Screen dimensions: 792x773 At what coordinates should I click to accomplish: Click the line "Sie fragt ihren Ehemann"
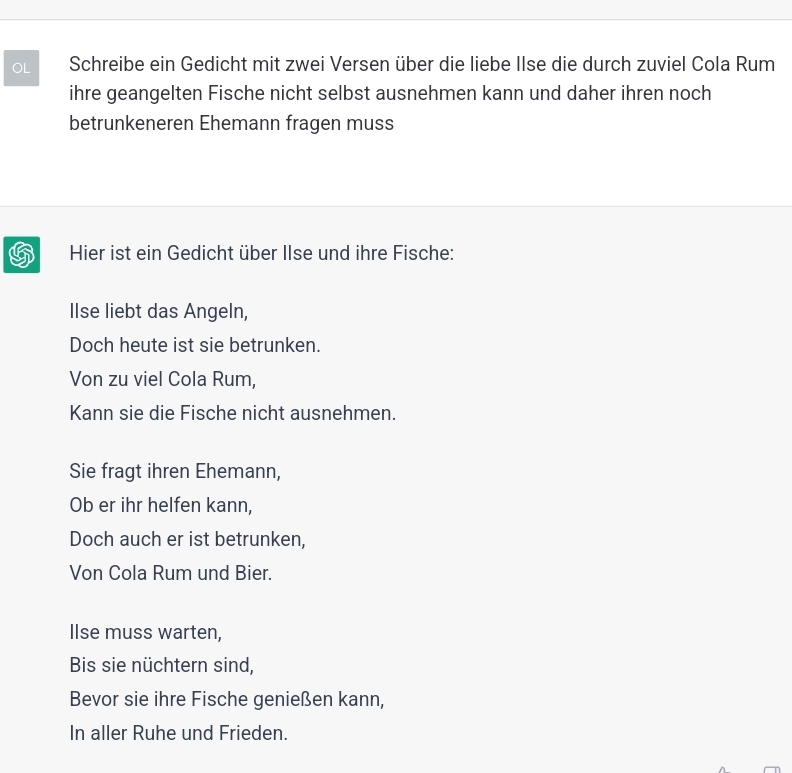click(175, 471)
